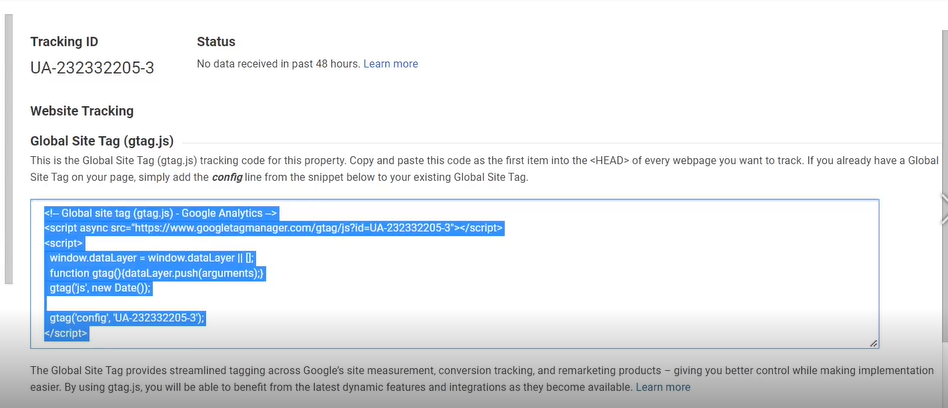Open Learn more link beside Status message
948x408 pixels.
tap(391, 63)
